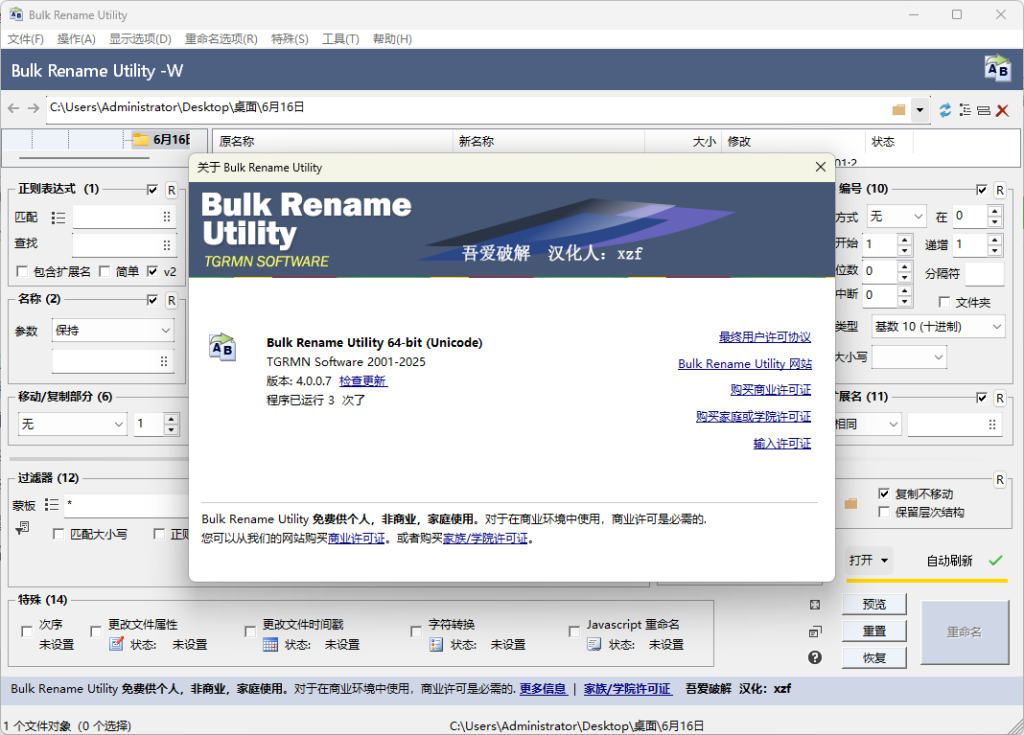Screen dimensions: 1024x735
Task: Toggle the 复制不移动 checkbox
Action: coord(883,494)
